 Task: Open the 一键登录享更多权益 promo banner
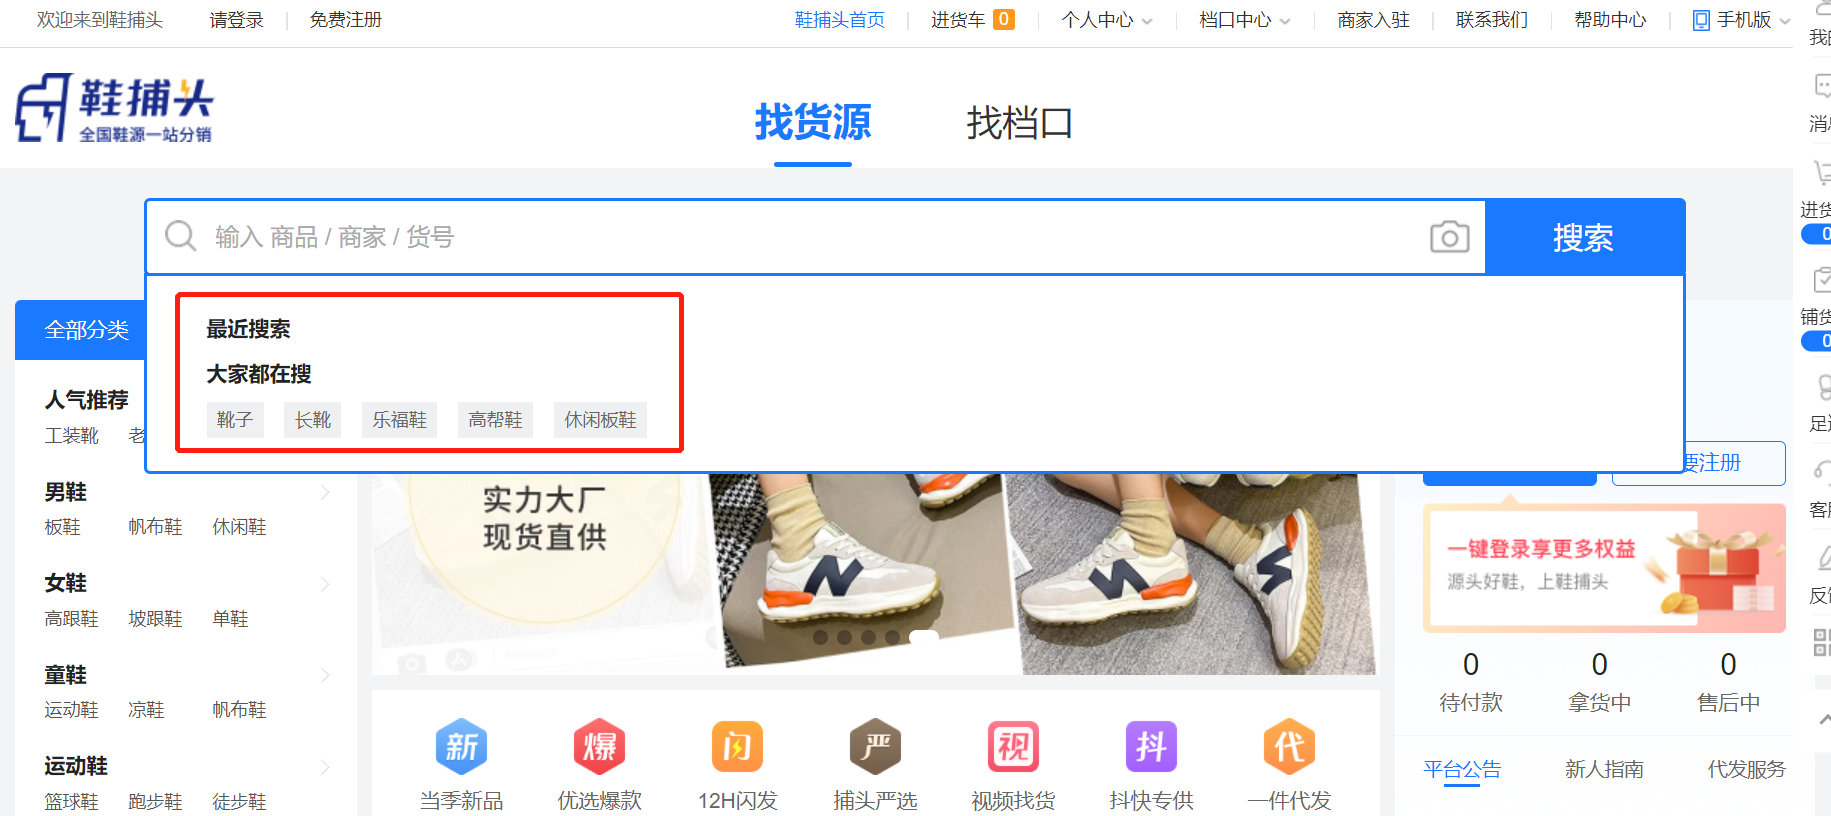(1603, 567)
